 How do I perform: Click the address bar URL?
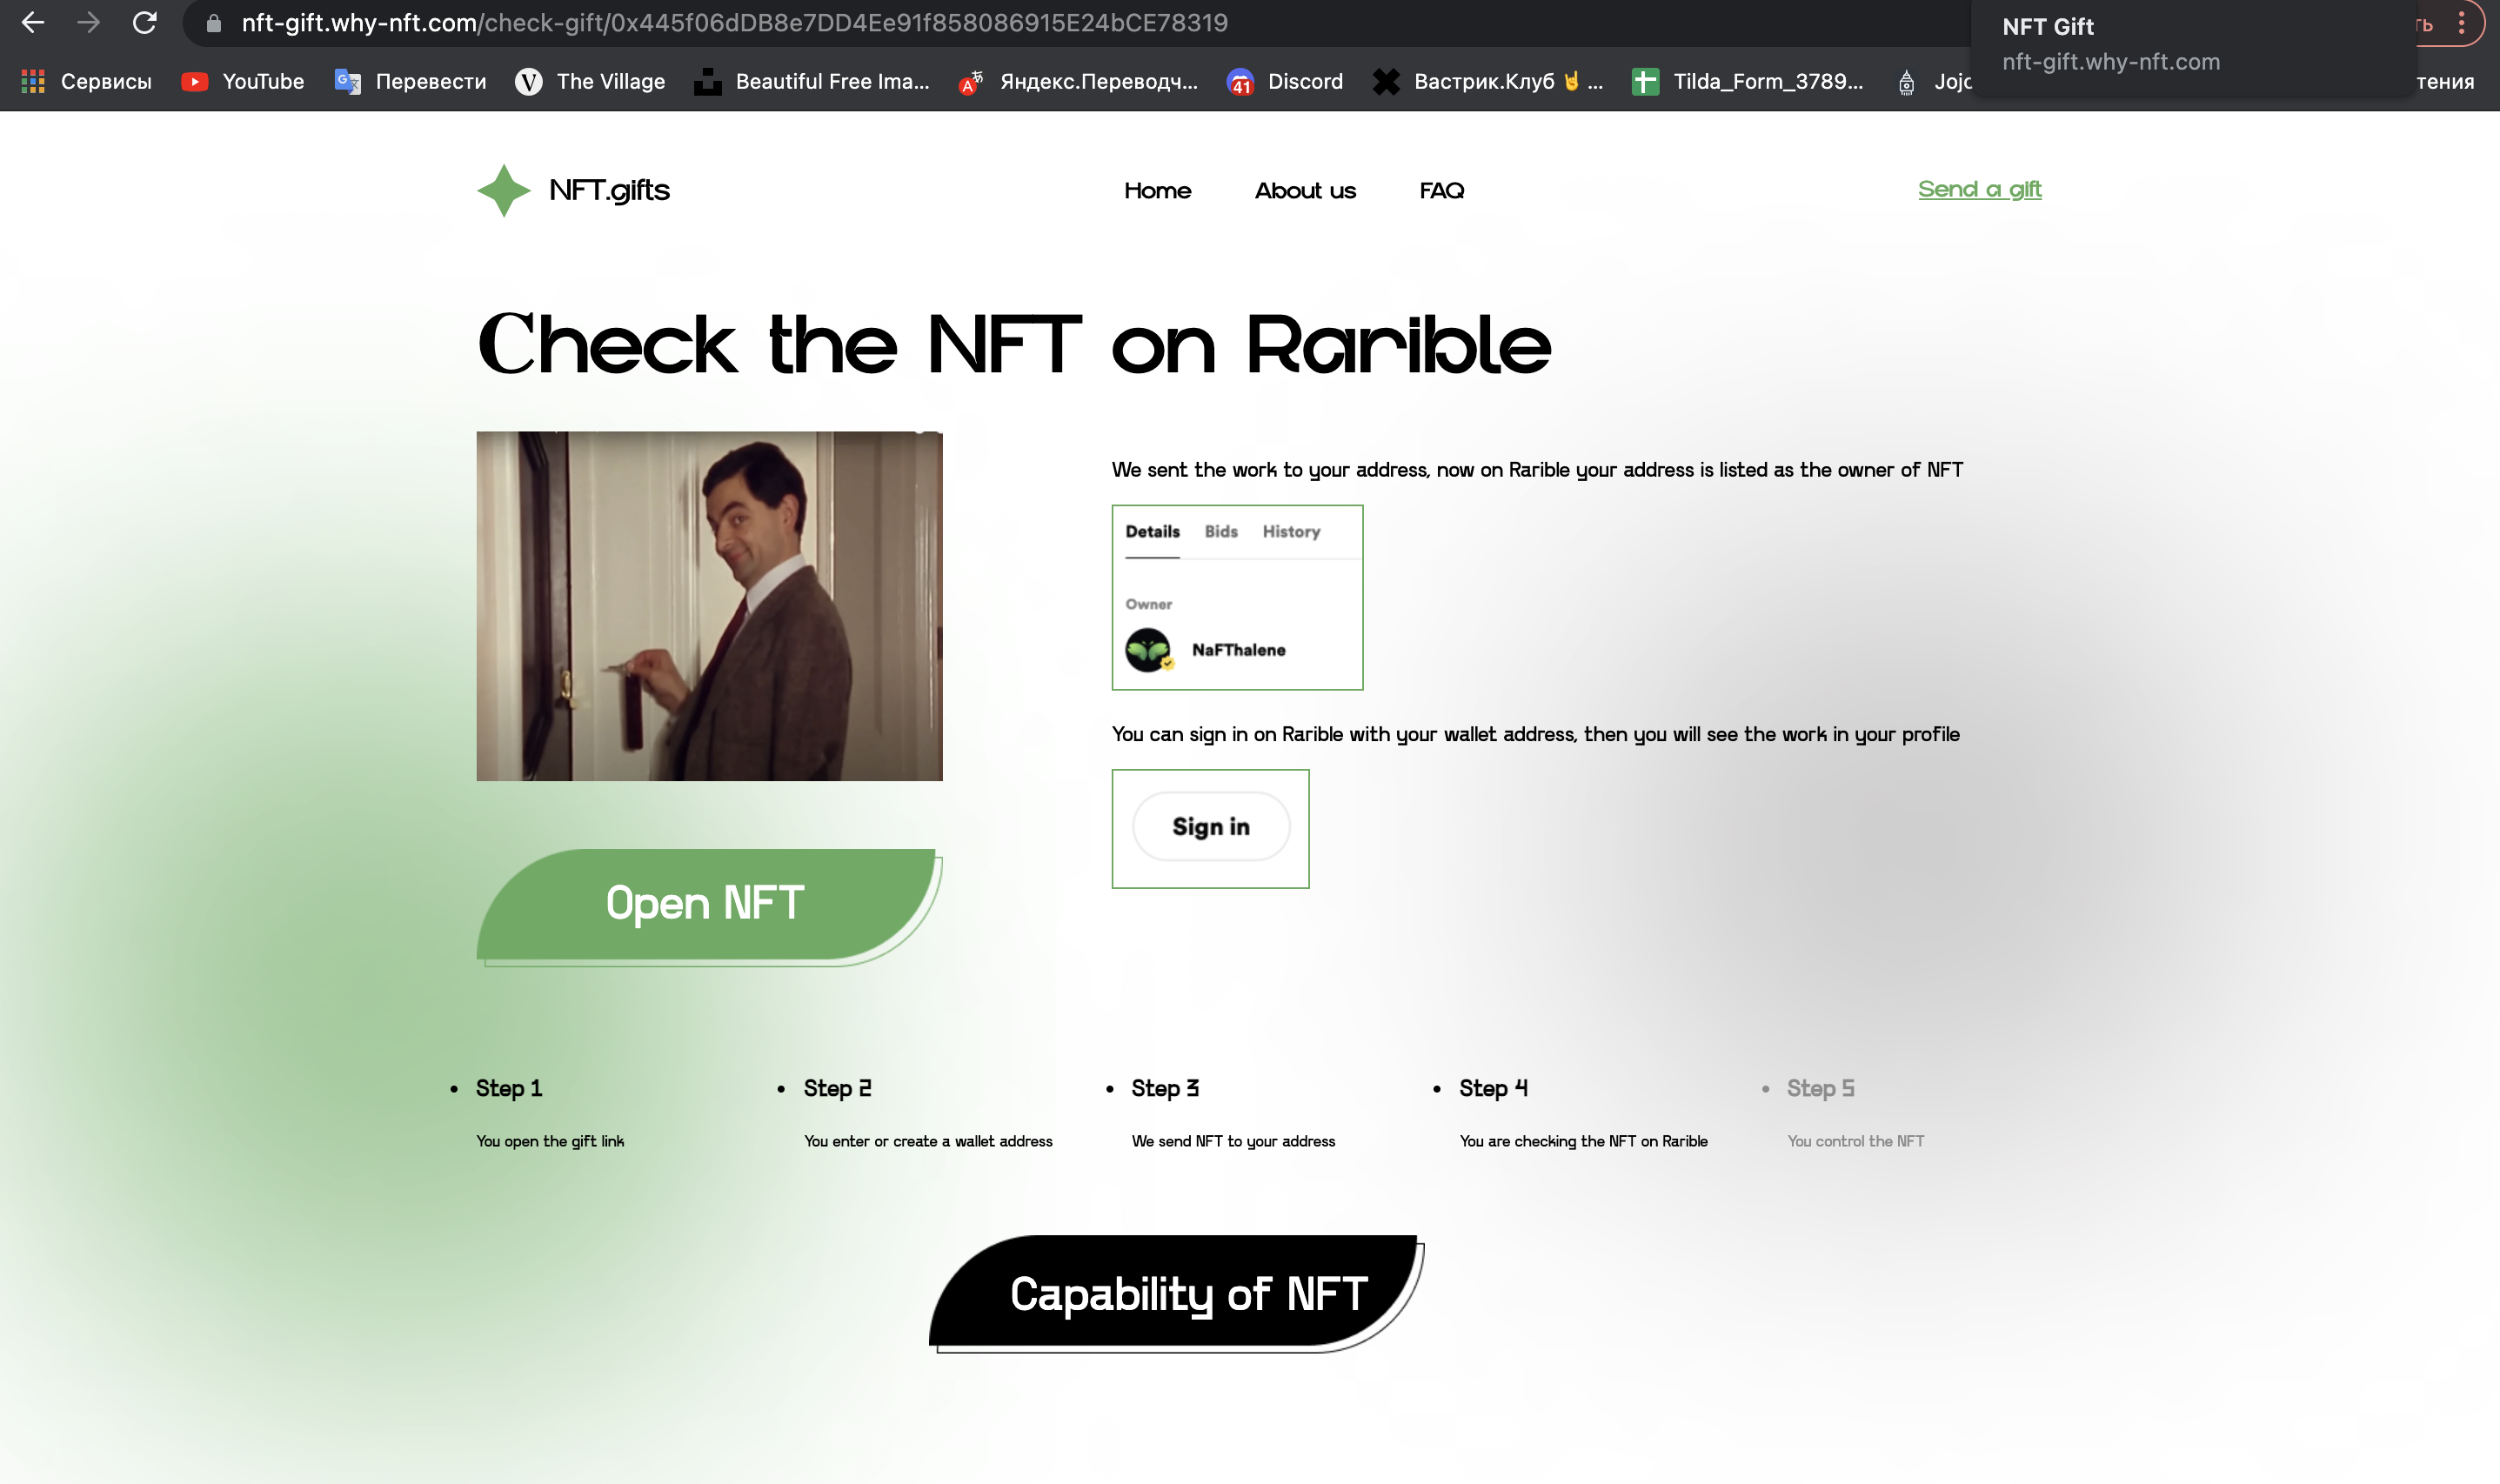point(734,23)
